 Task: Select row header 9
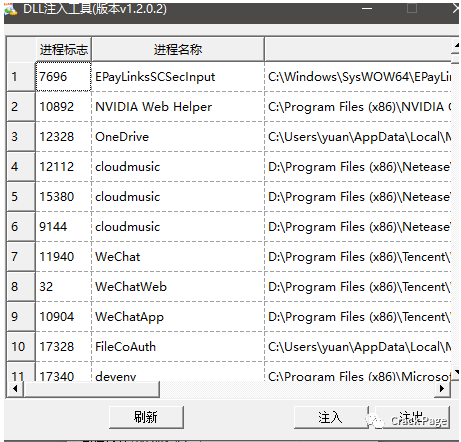(x=21, y=317)
